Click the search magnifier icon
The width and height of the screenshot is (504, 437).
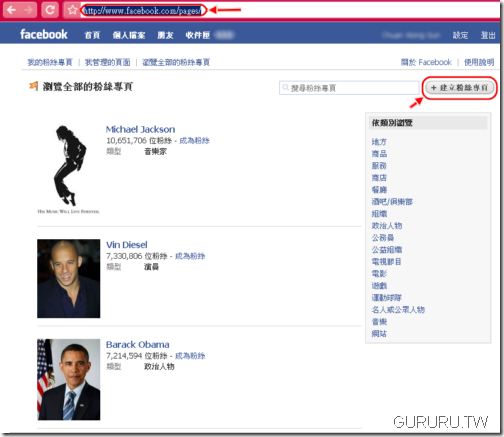coord(286,88)
